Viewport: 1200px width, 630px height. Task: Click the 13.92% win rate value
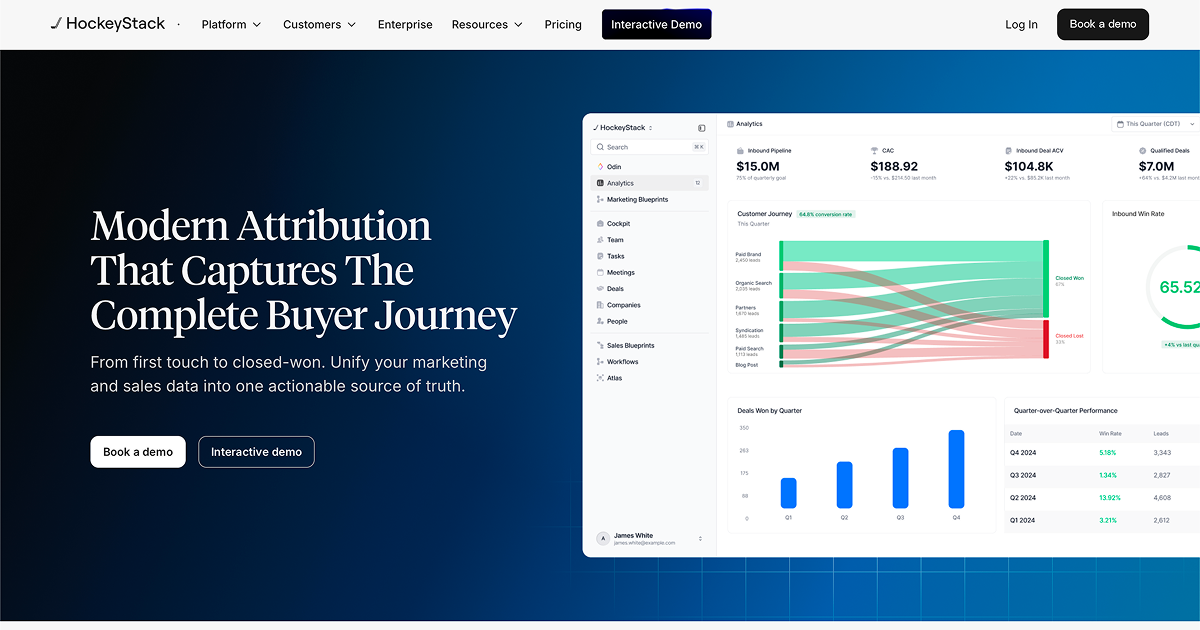1110,497
